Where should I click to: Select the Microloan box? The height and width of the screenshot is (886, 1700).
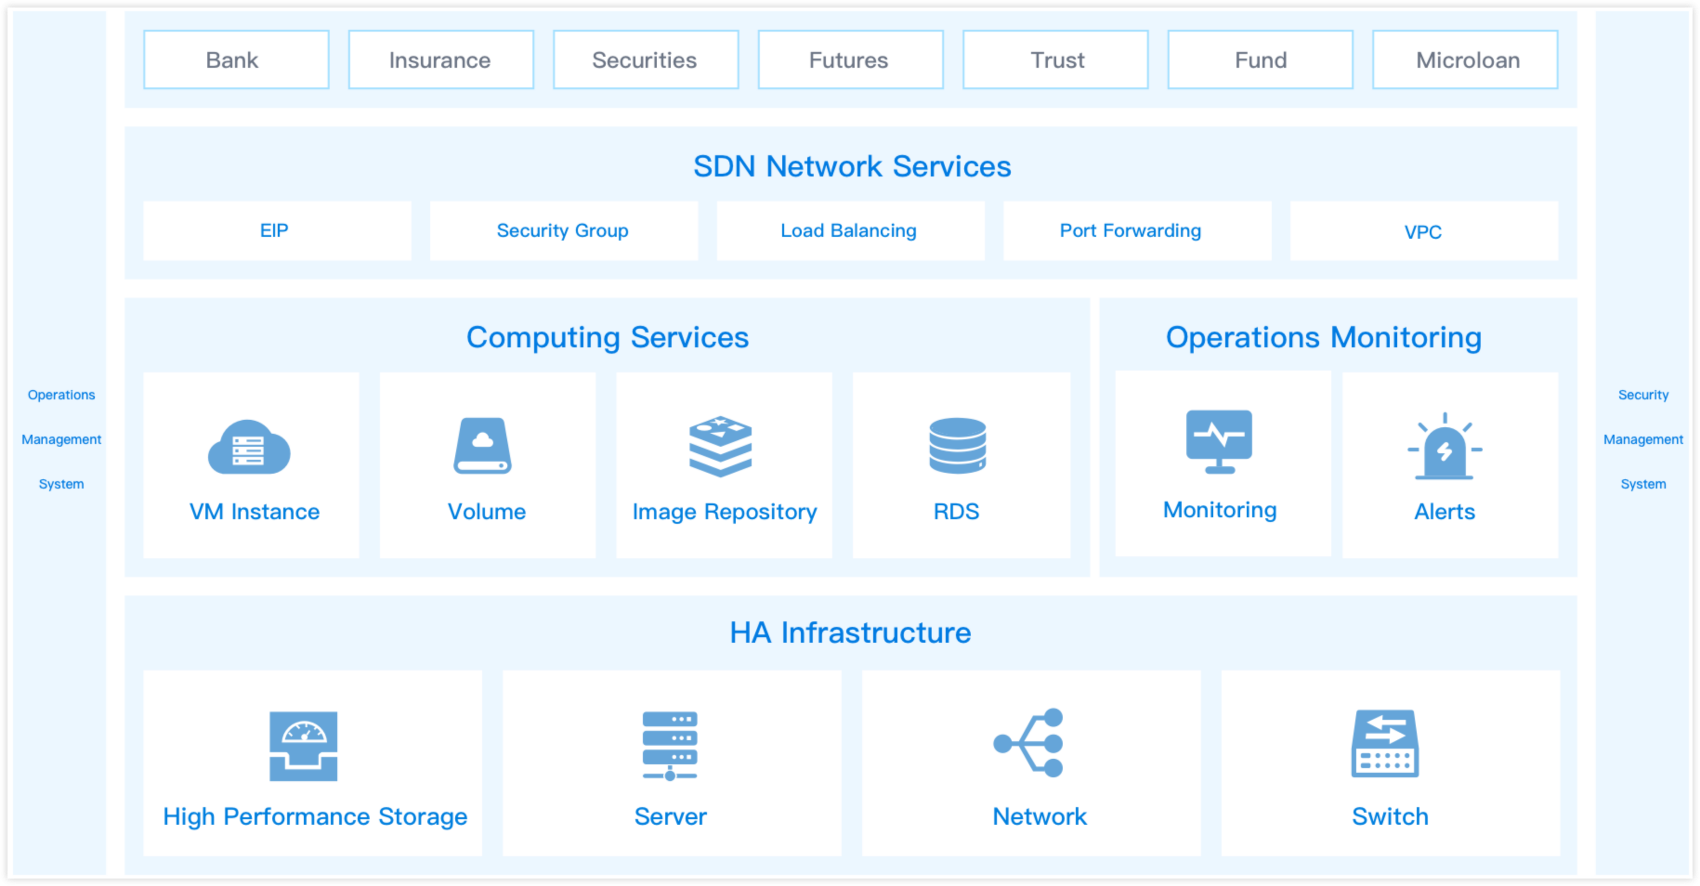(1465, 60)
